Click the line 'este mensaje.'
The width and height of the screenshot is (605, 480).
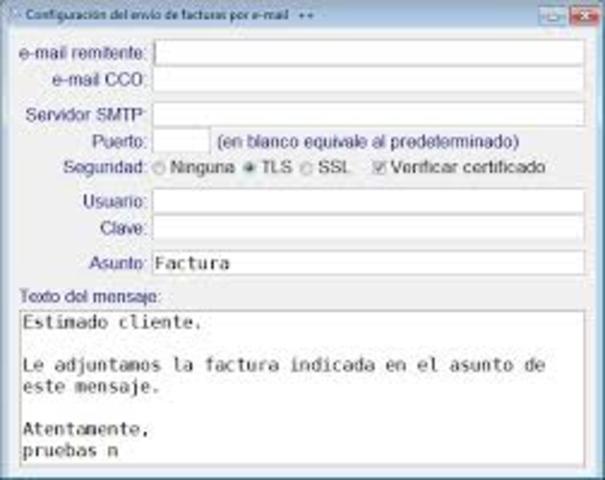tap(91, 387)
